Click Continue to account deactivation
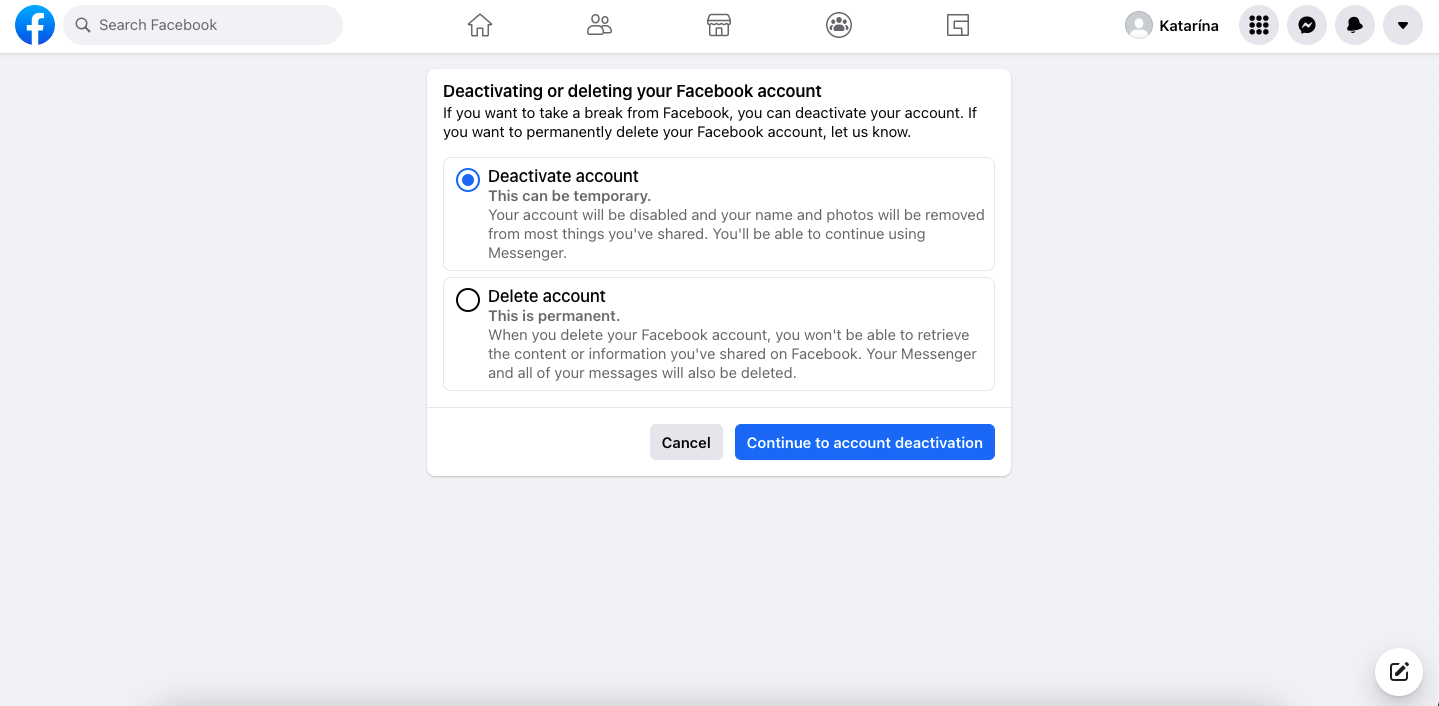The image size is (1439, 706). pyautogui.click(x=865, y=442)
